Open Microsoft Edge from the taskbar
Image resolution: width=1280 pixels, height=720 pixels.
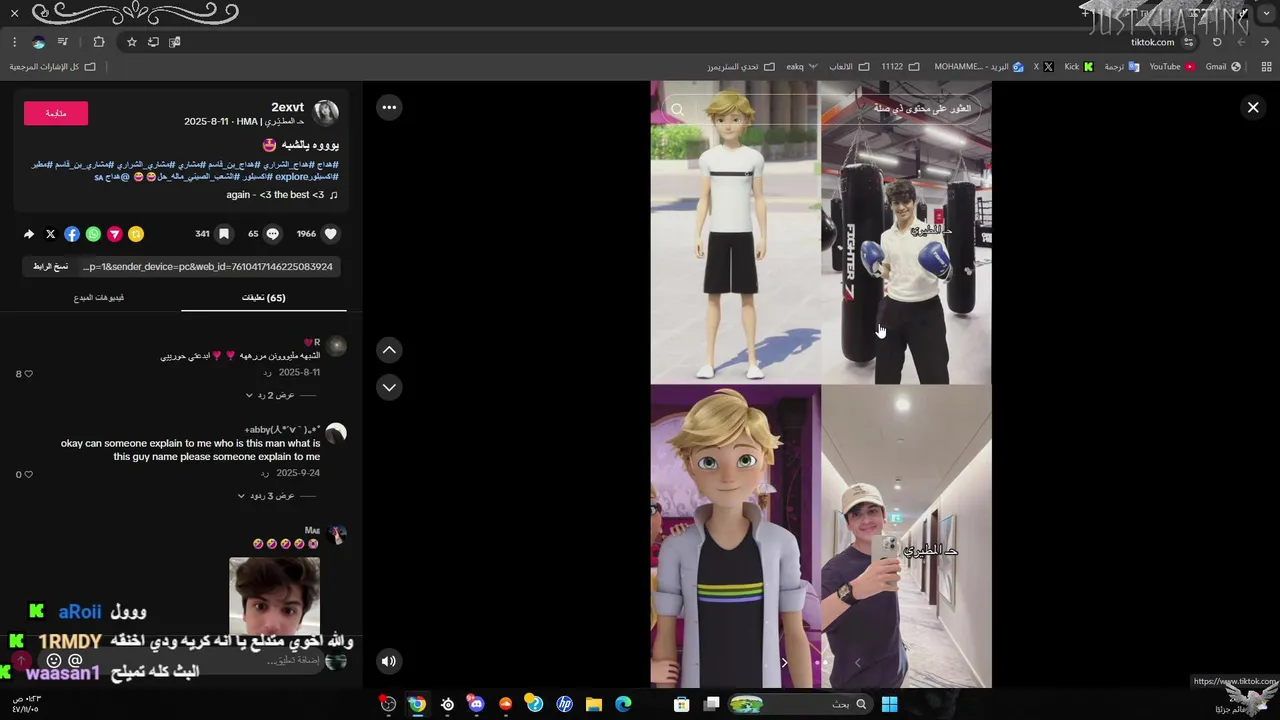point(623,704)
